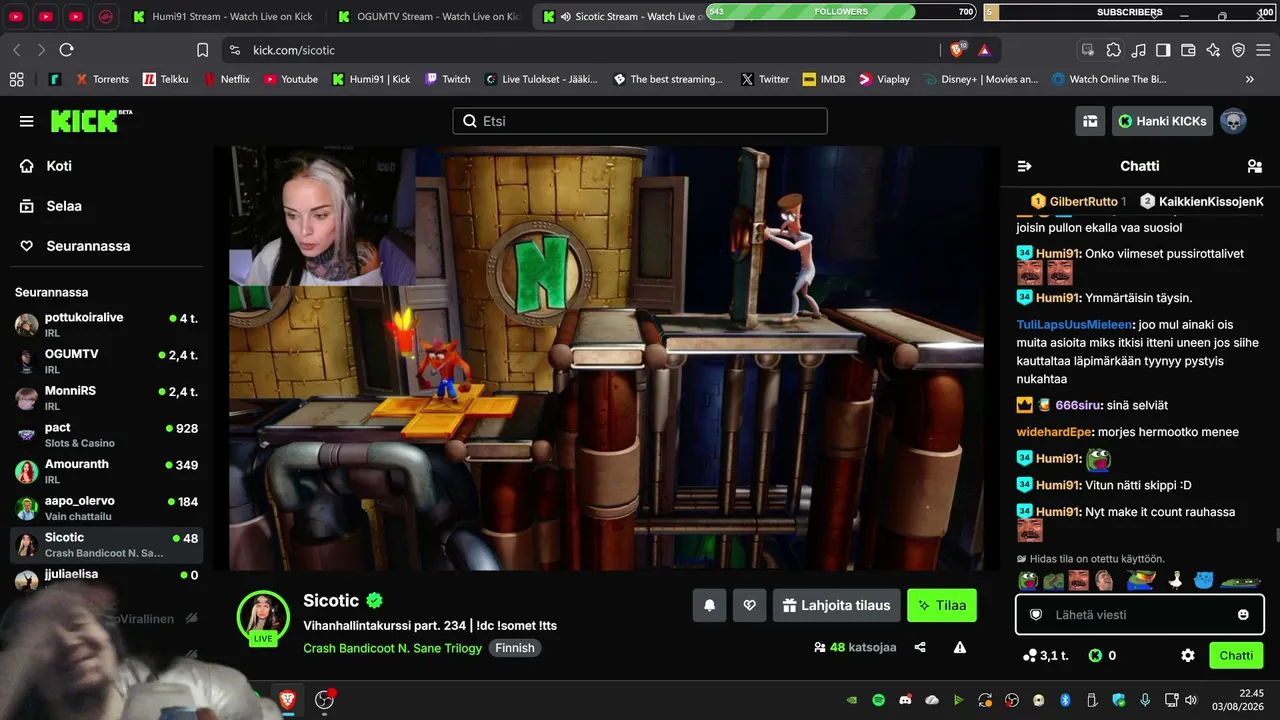Open the browser tab grid menu

point(16,79)
